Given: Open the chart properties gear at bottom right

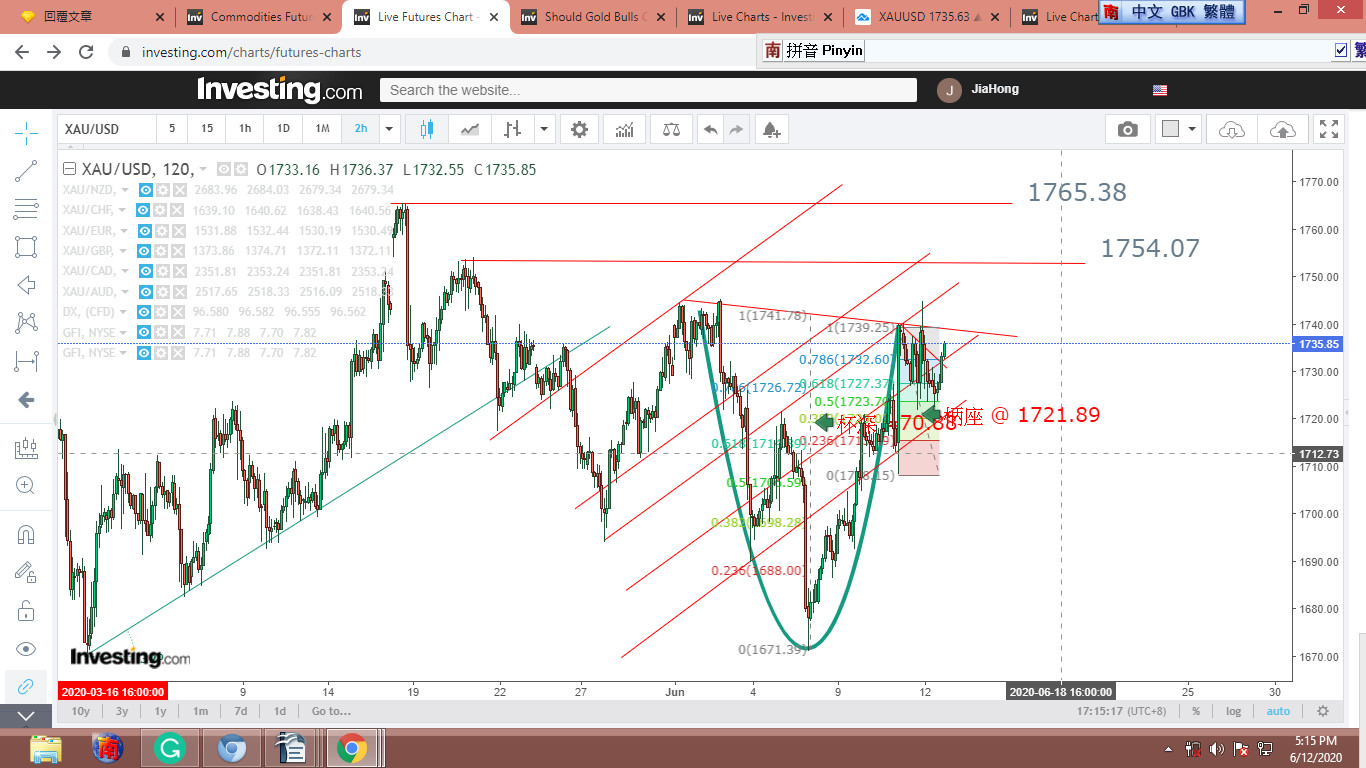Looking at the screenshot, I should (x=1323, y=711).
